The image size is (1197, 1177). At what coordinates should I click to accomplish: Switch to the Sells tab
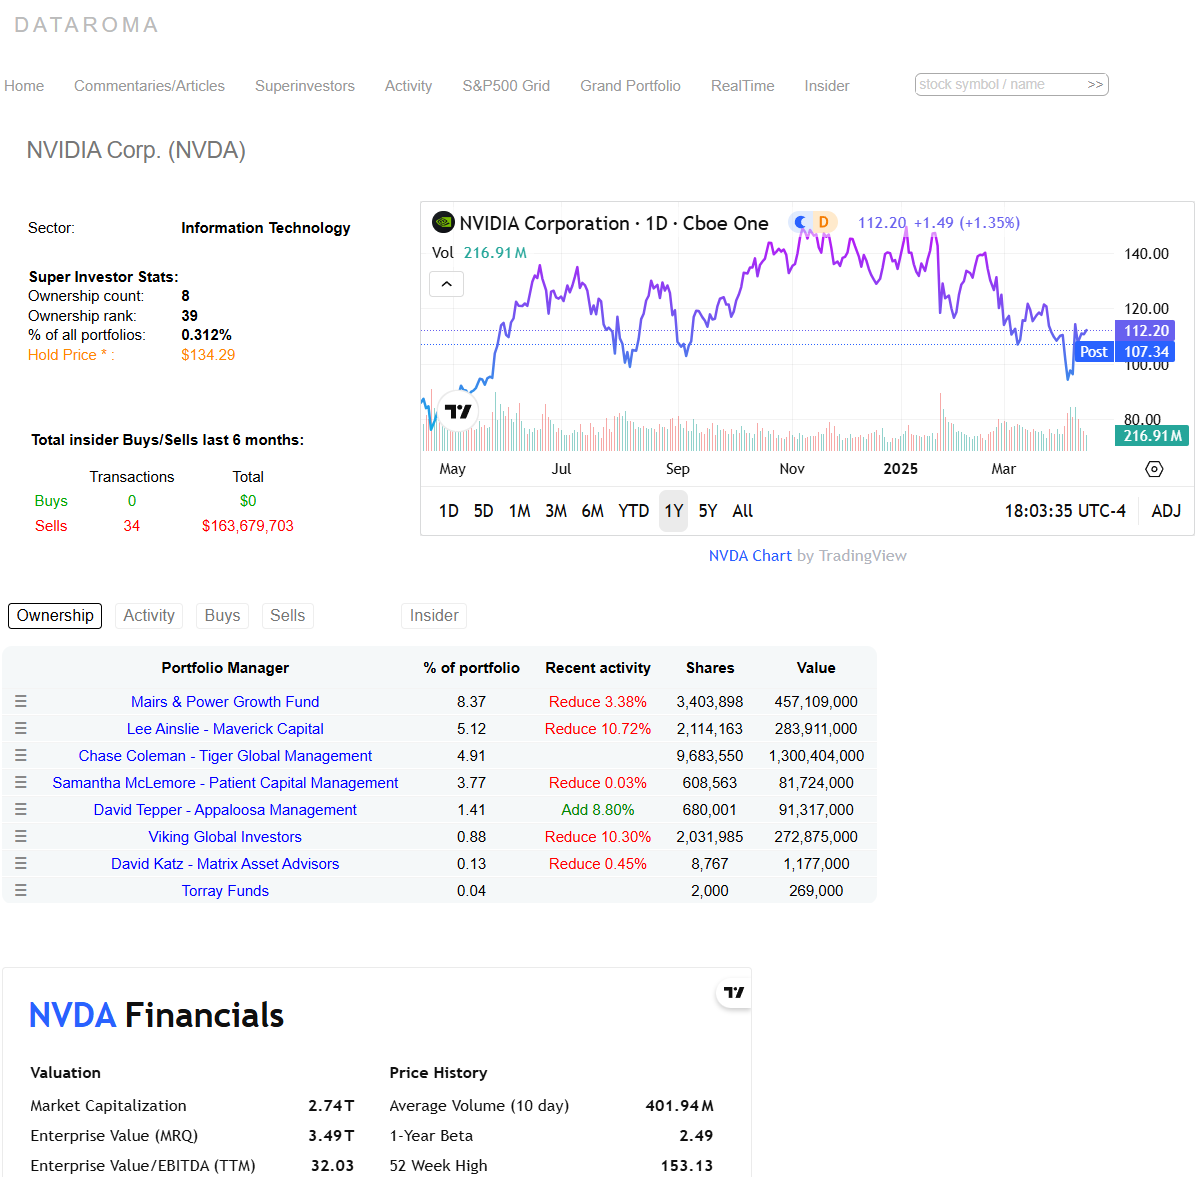click(287, 615)
